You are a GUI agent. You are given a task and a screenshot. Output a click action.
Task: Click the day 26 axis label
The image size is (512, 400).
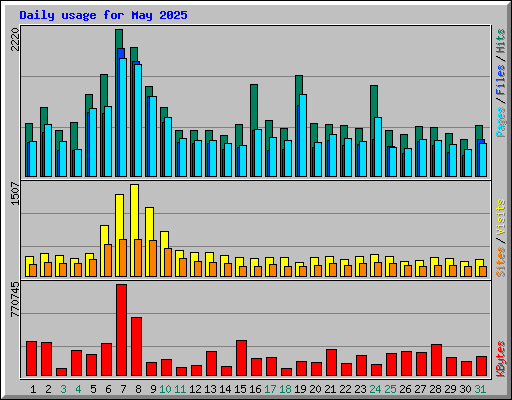pyautogui.click(x=405, y=389)
